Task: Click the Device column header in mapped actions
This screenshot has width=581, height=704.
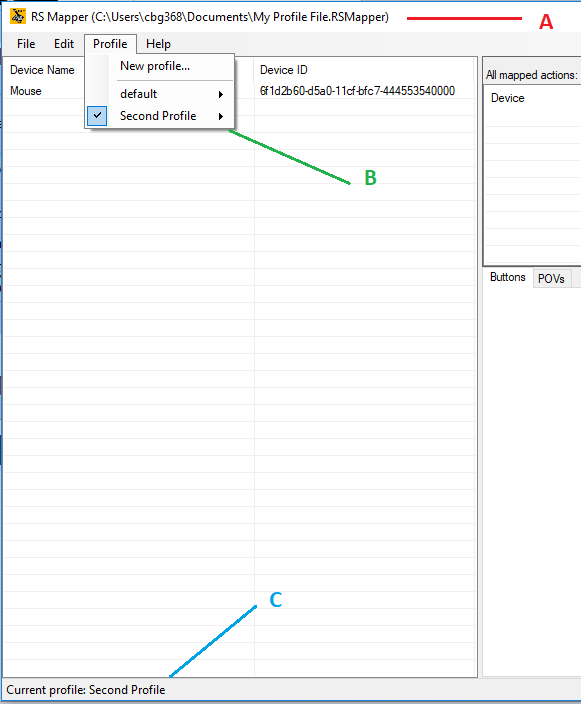Action: tap(507, 98)
